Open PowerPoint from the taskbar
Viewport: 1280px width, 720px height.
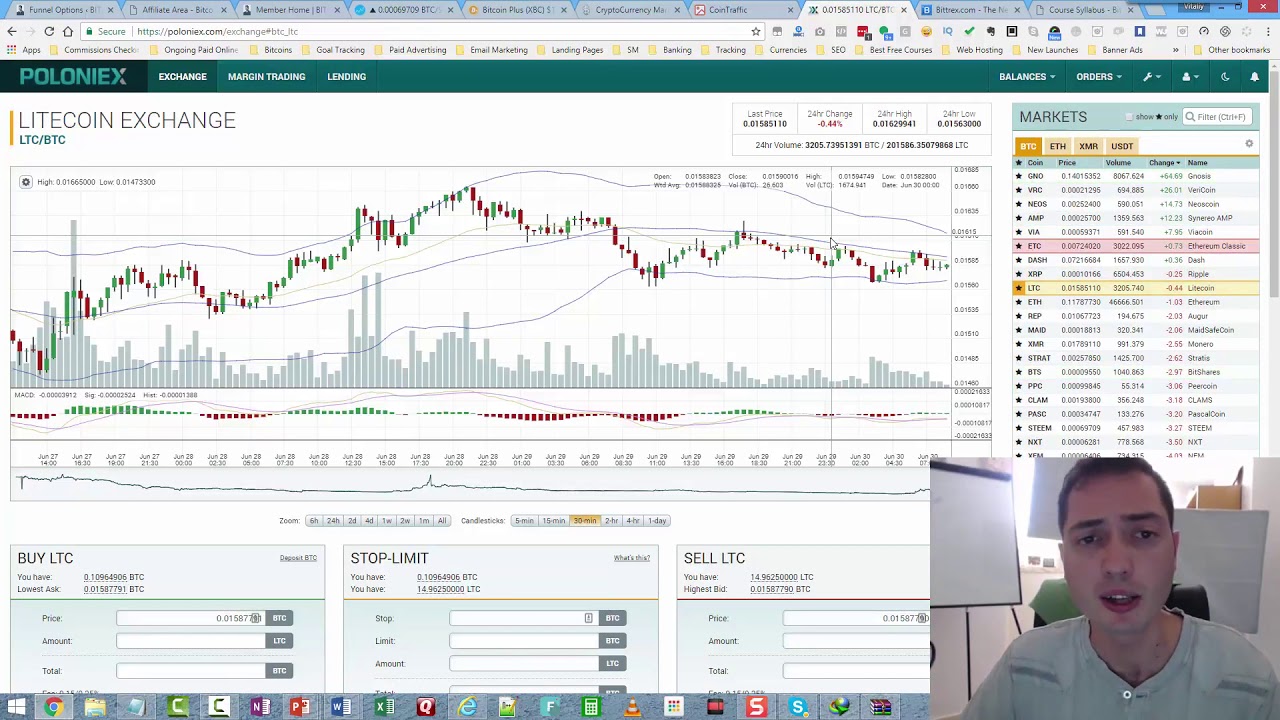coord(299,708)
